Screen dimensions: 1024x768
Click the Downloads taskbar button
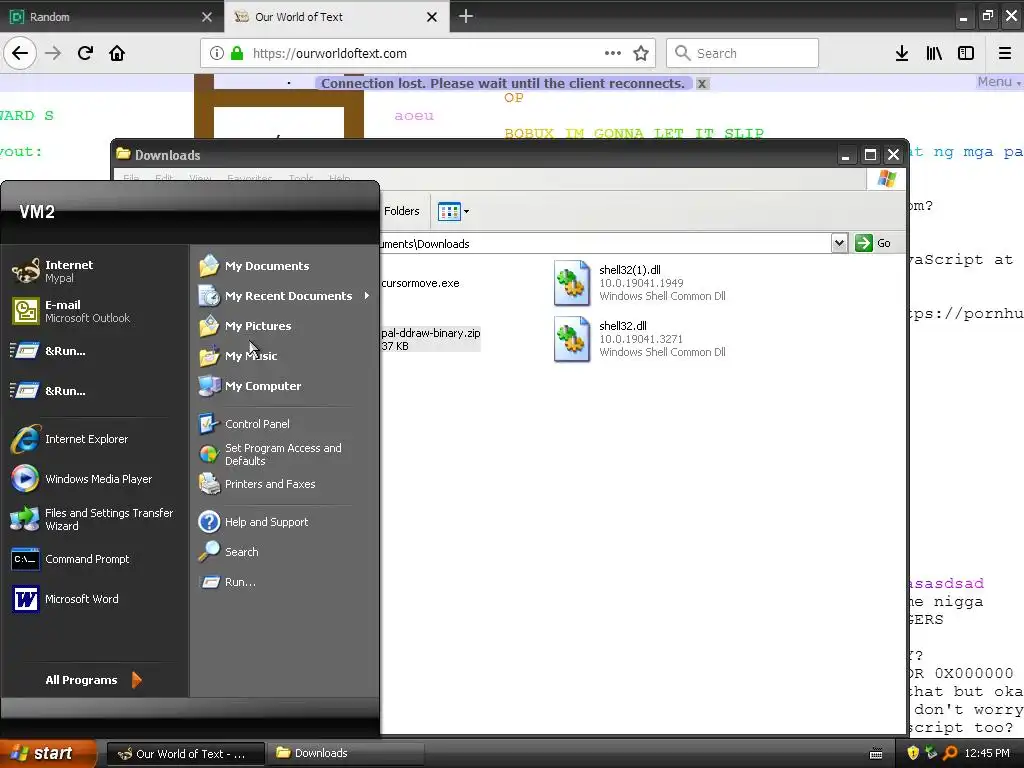[345, 754]
